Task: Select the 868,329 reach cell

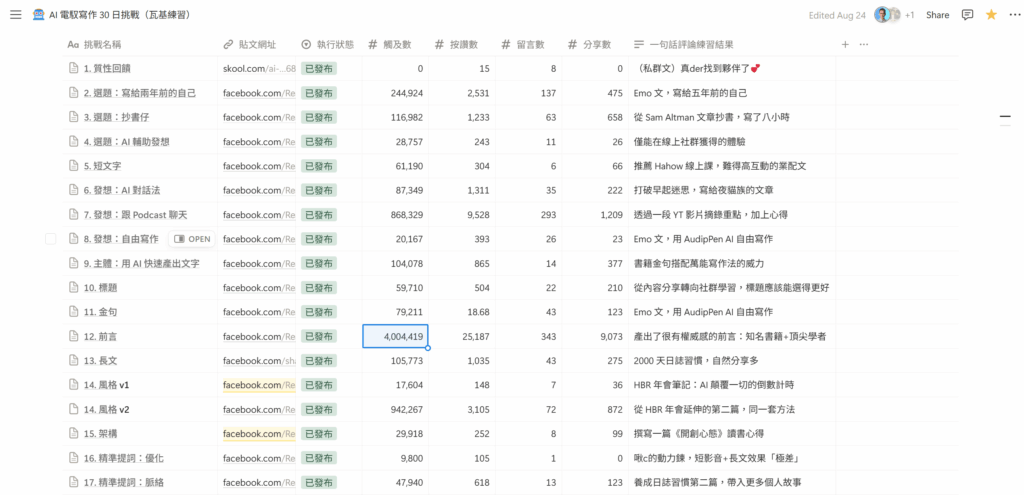Action: coord(395,214)
